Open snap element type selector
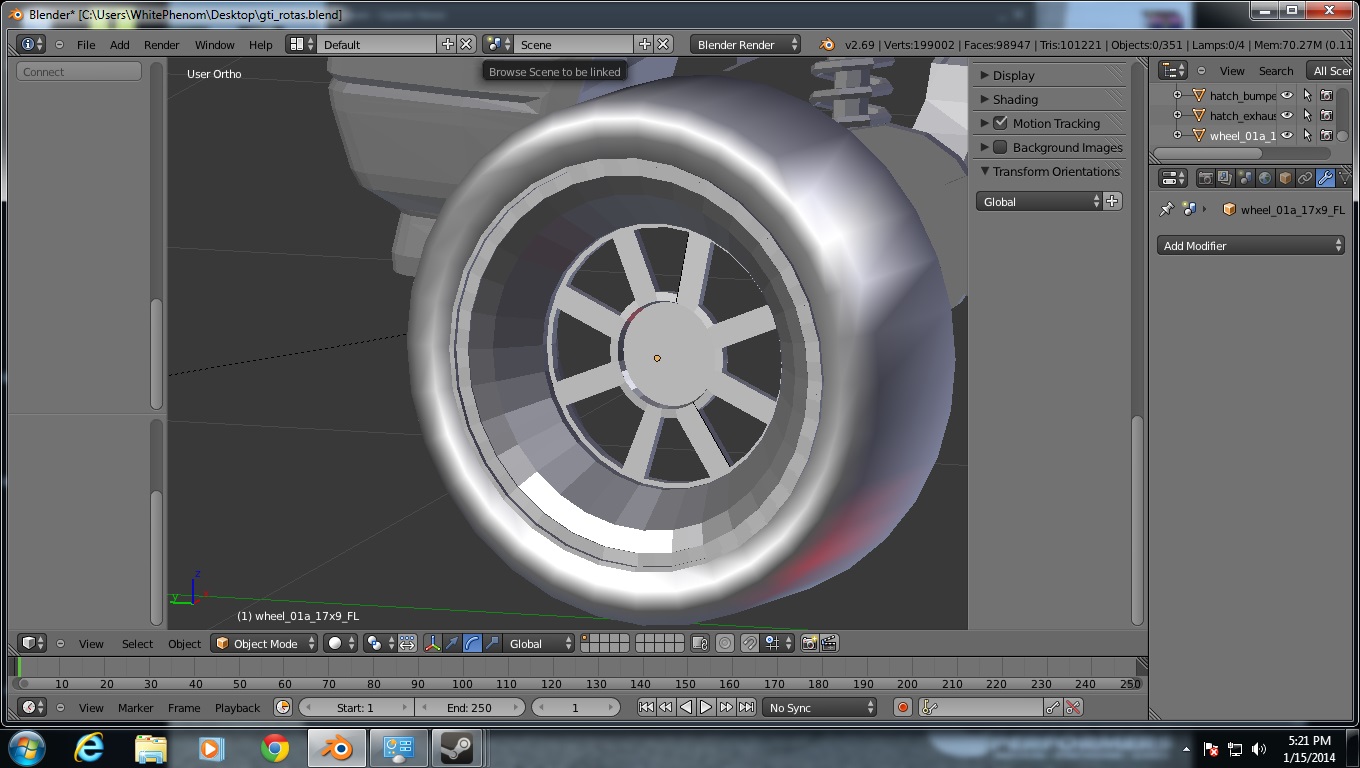This screenshot has width=1360, height=768. pos(777,643)
